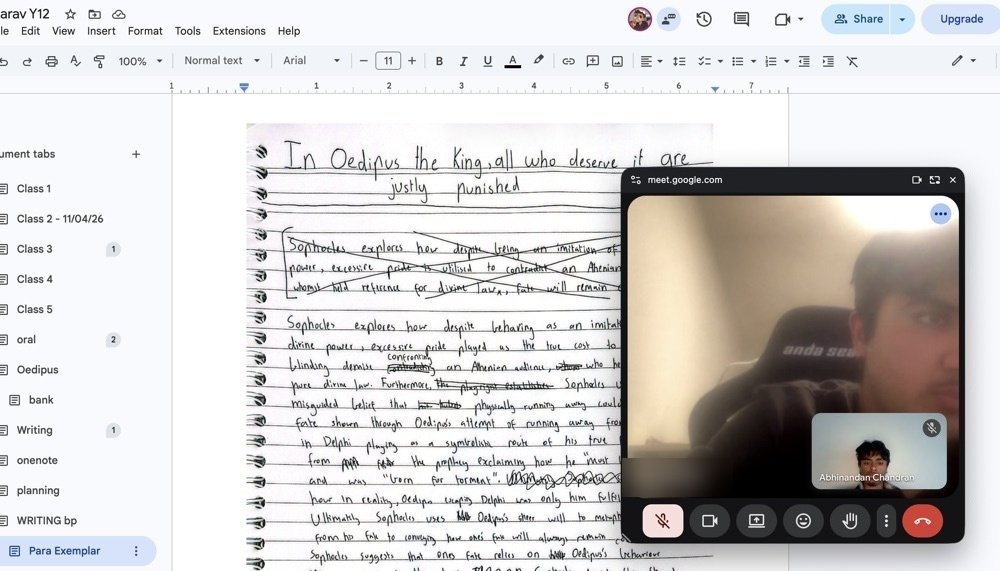Open line and paragraph spacing
The image size is (1000, 571).
[679, 61]
